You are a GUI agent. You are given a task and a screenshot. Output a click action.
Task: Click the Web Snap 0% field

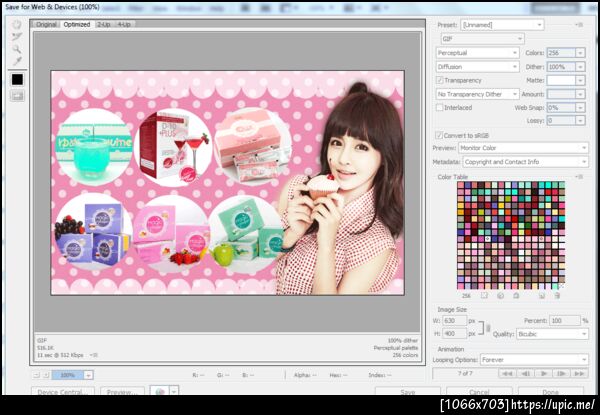(x=561, y=108)
